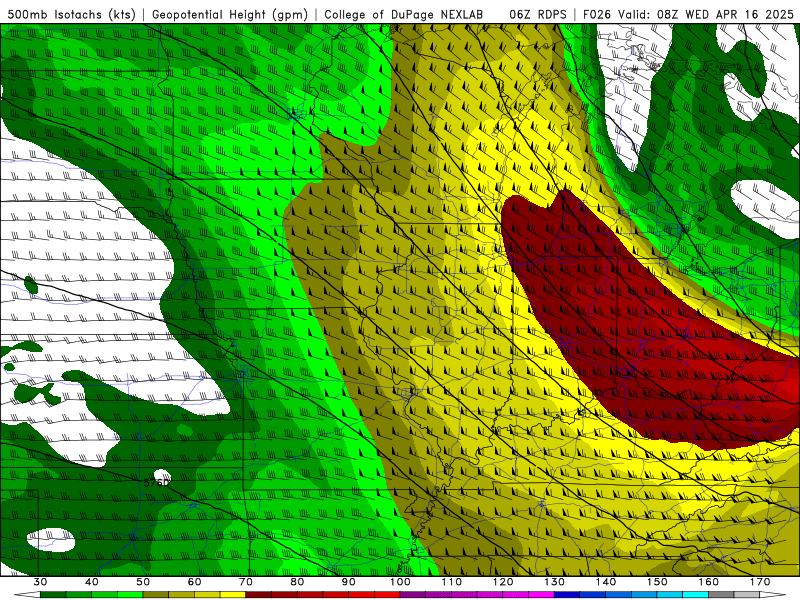This screenshot has width=800, height=600.
Task: Click the '140' value on the color scale
Action: click(x=606, y=582)
